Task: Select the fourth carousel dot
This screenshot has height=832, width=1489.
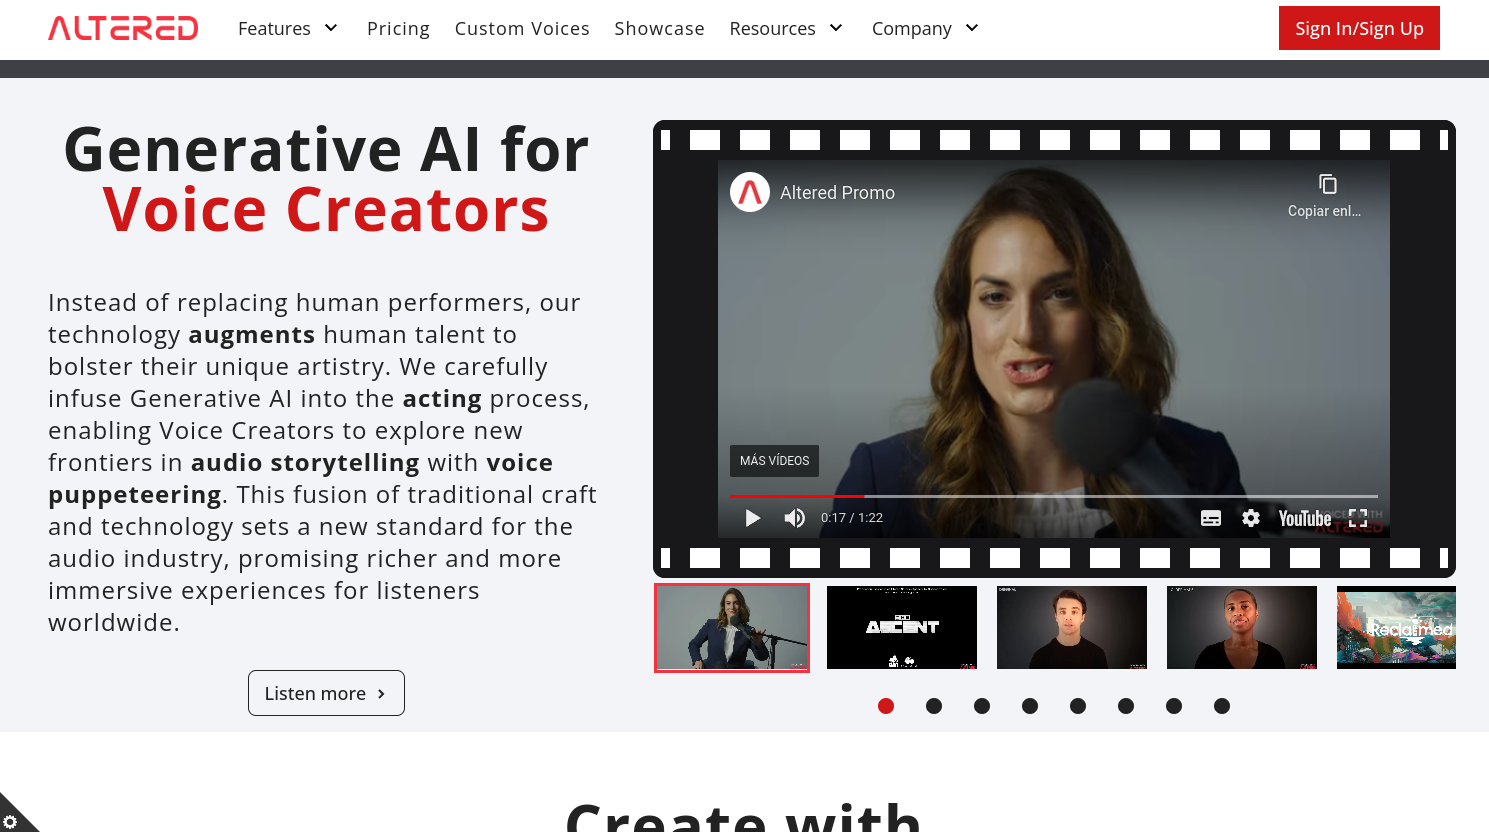Action: [x=1030, y=706]
